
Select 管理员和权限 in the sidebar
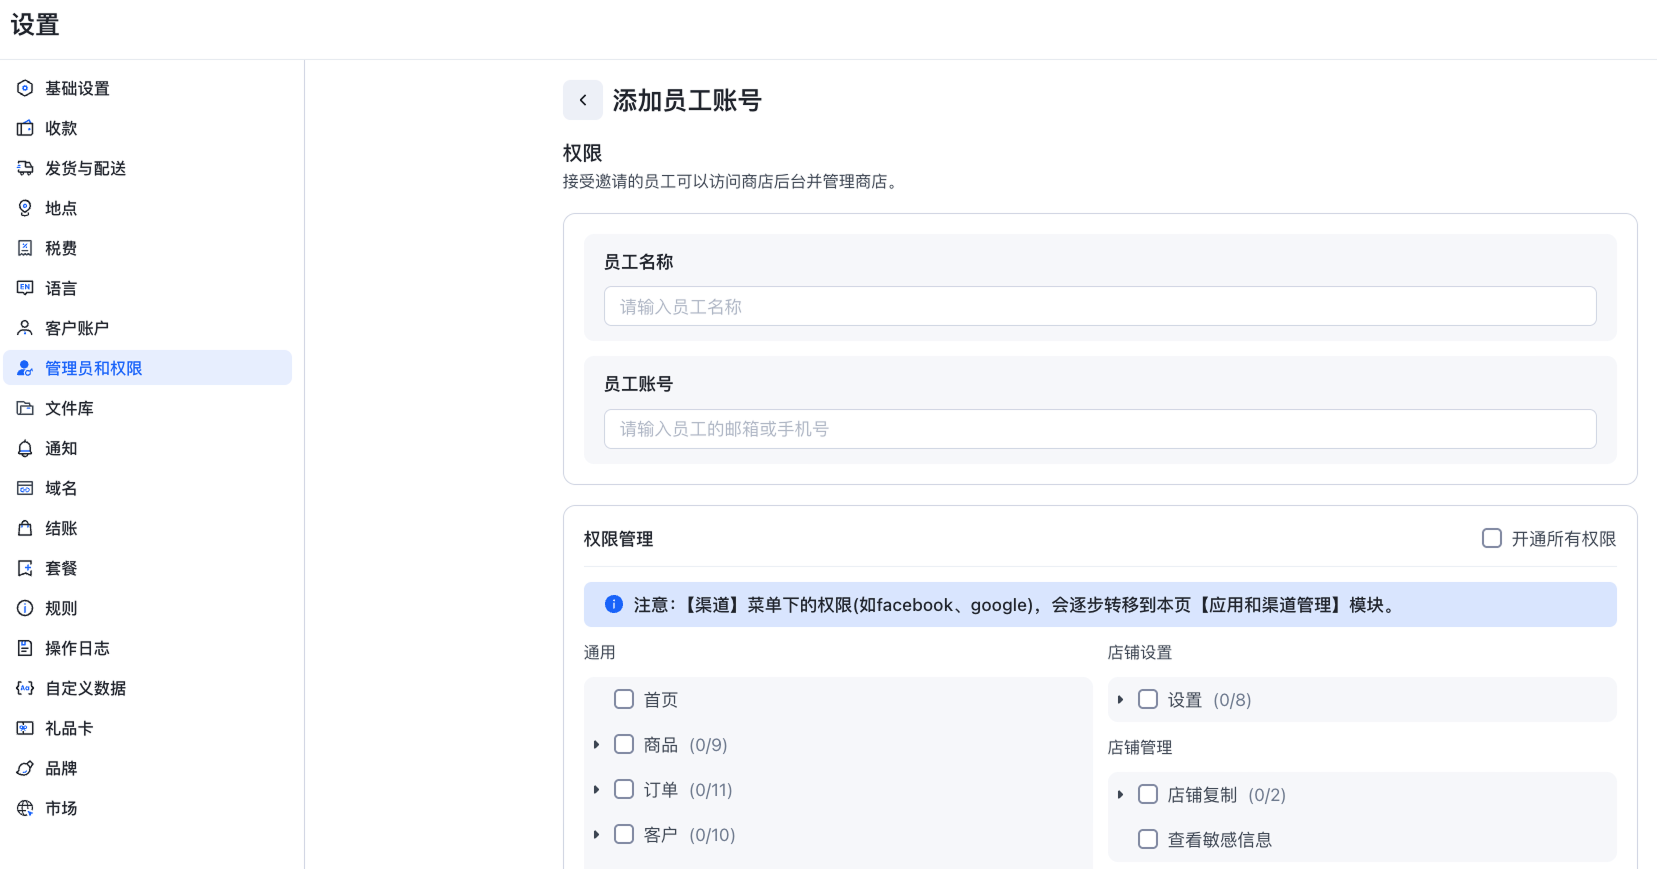pos(148,368)
